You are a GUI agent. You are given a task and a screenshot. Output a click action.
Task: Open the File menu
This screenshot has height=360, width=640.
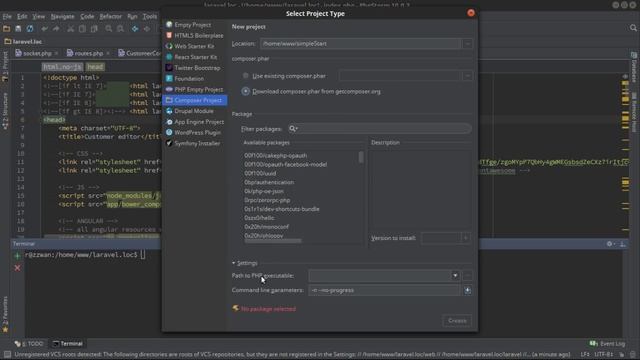(7, 17)
